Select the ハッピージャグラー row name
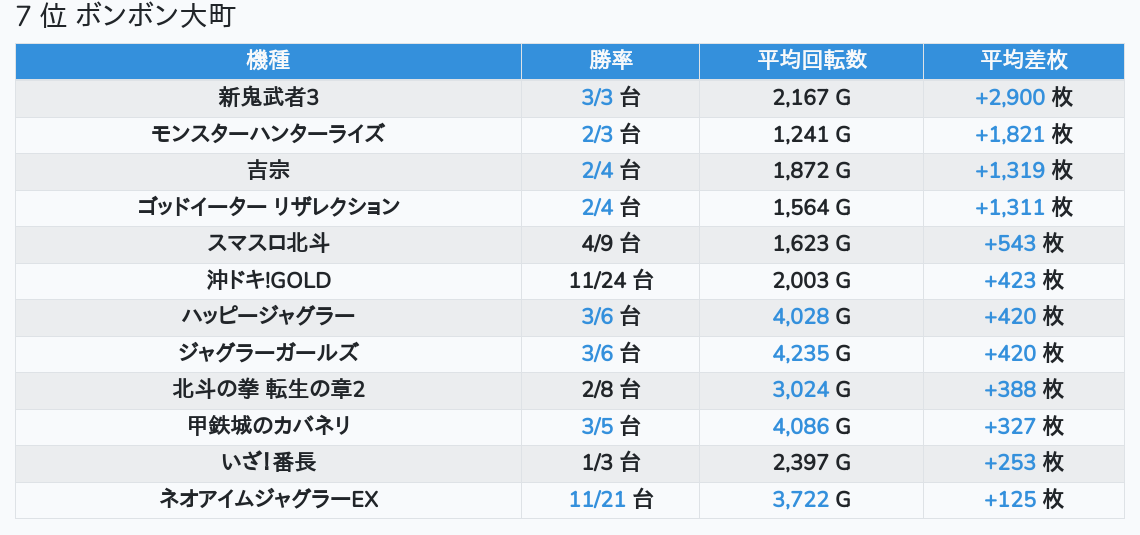Image resolution: width=1140 pixels, height=535 pixels. [x=268, y=316]
